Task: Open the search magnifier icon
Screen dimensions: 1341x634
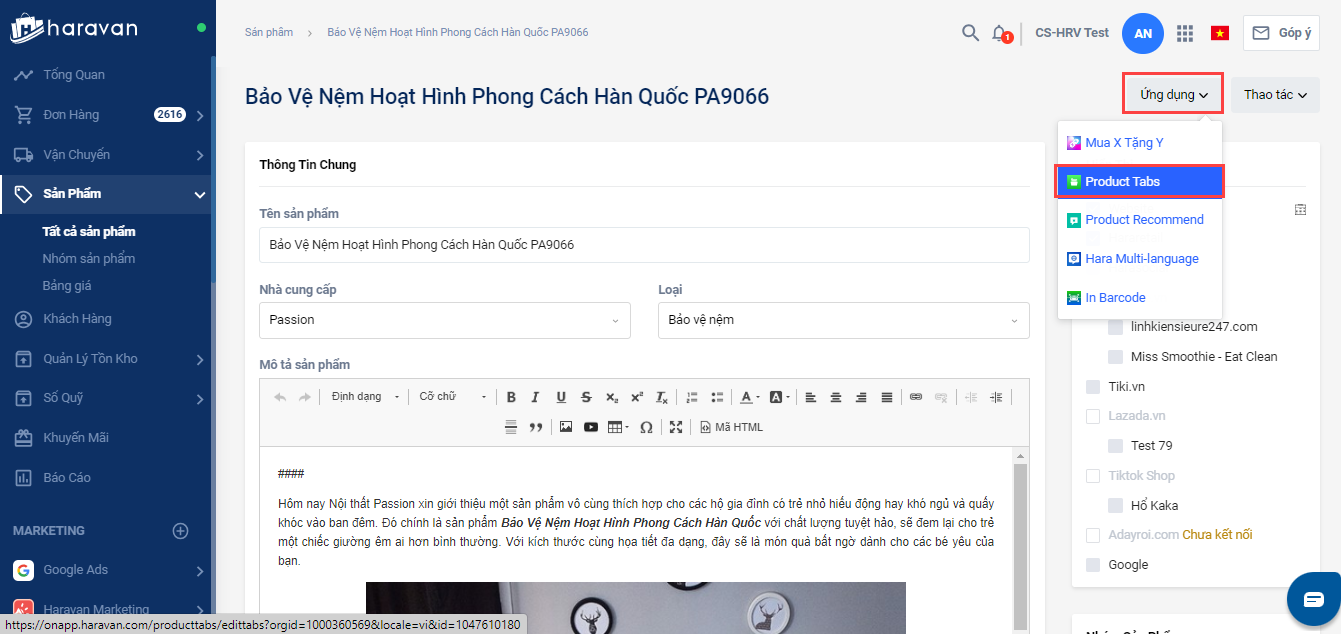Action: pos(970,33)
